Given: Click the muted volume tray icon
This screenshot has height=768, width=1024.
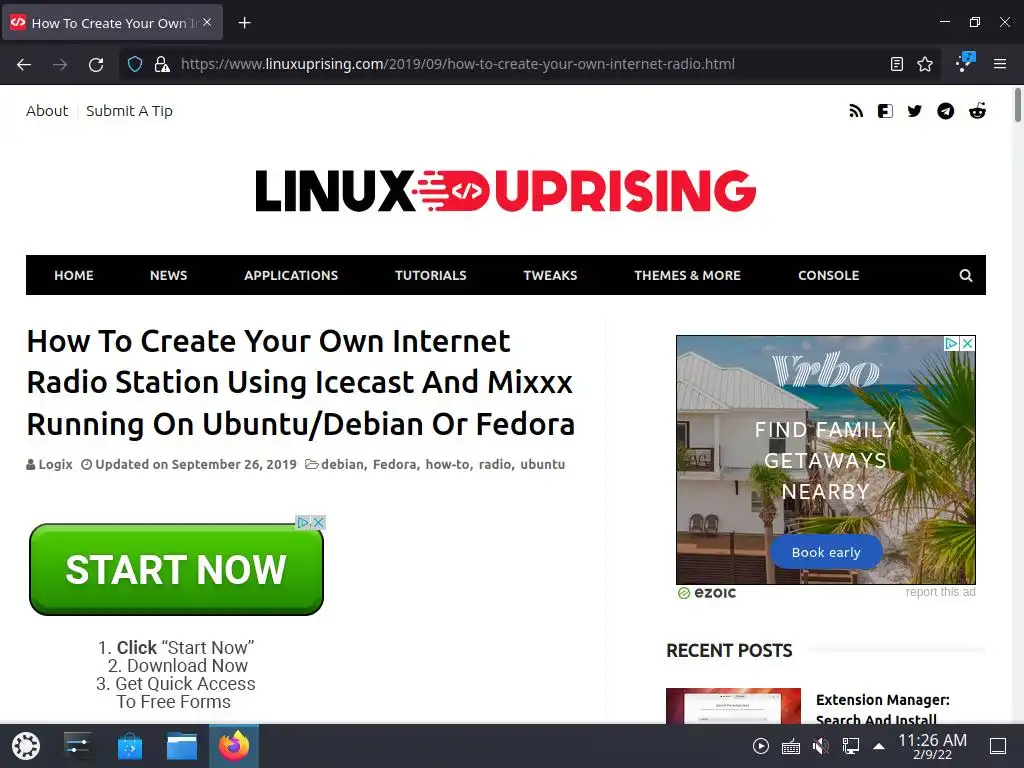Looking at the screenshot, I should pyautogui.click(x=821, y=746).
